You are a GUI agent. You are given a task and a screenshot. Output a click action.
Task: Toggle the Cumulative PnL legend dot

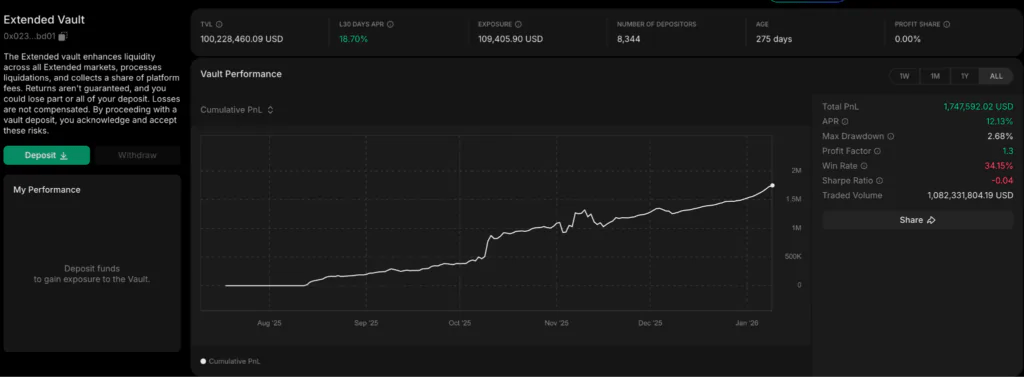tap(203, 361)
